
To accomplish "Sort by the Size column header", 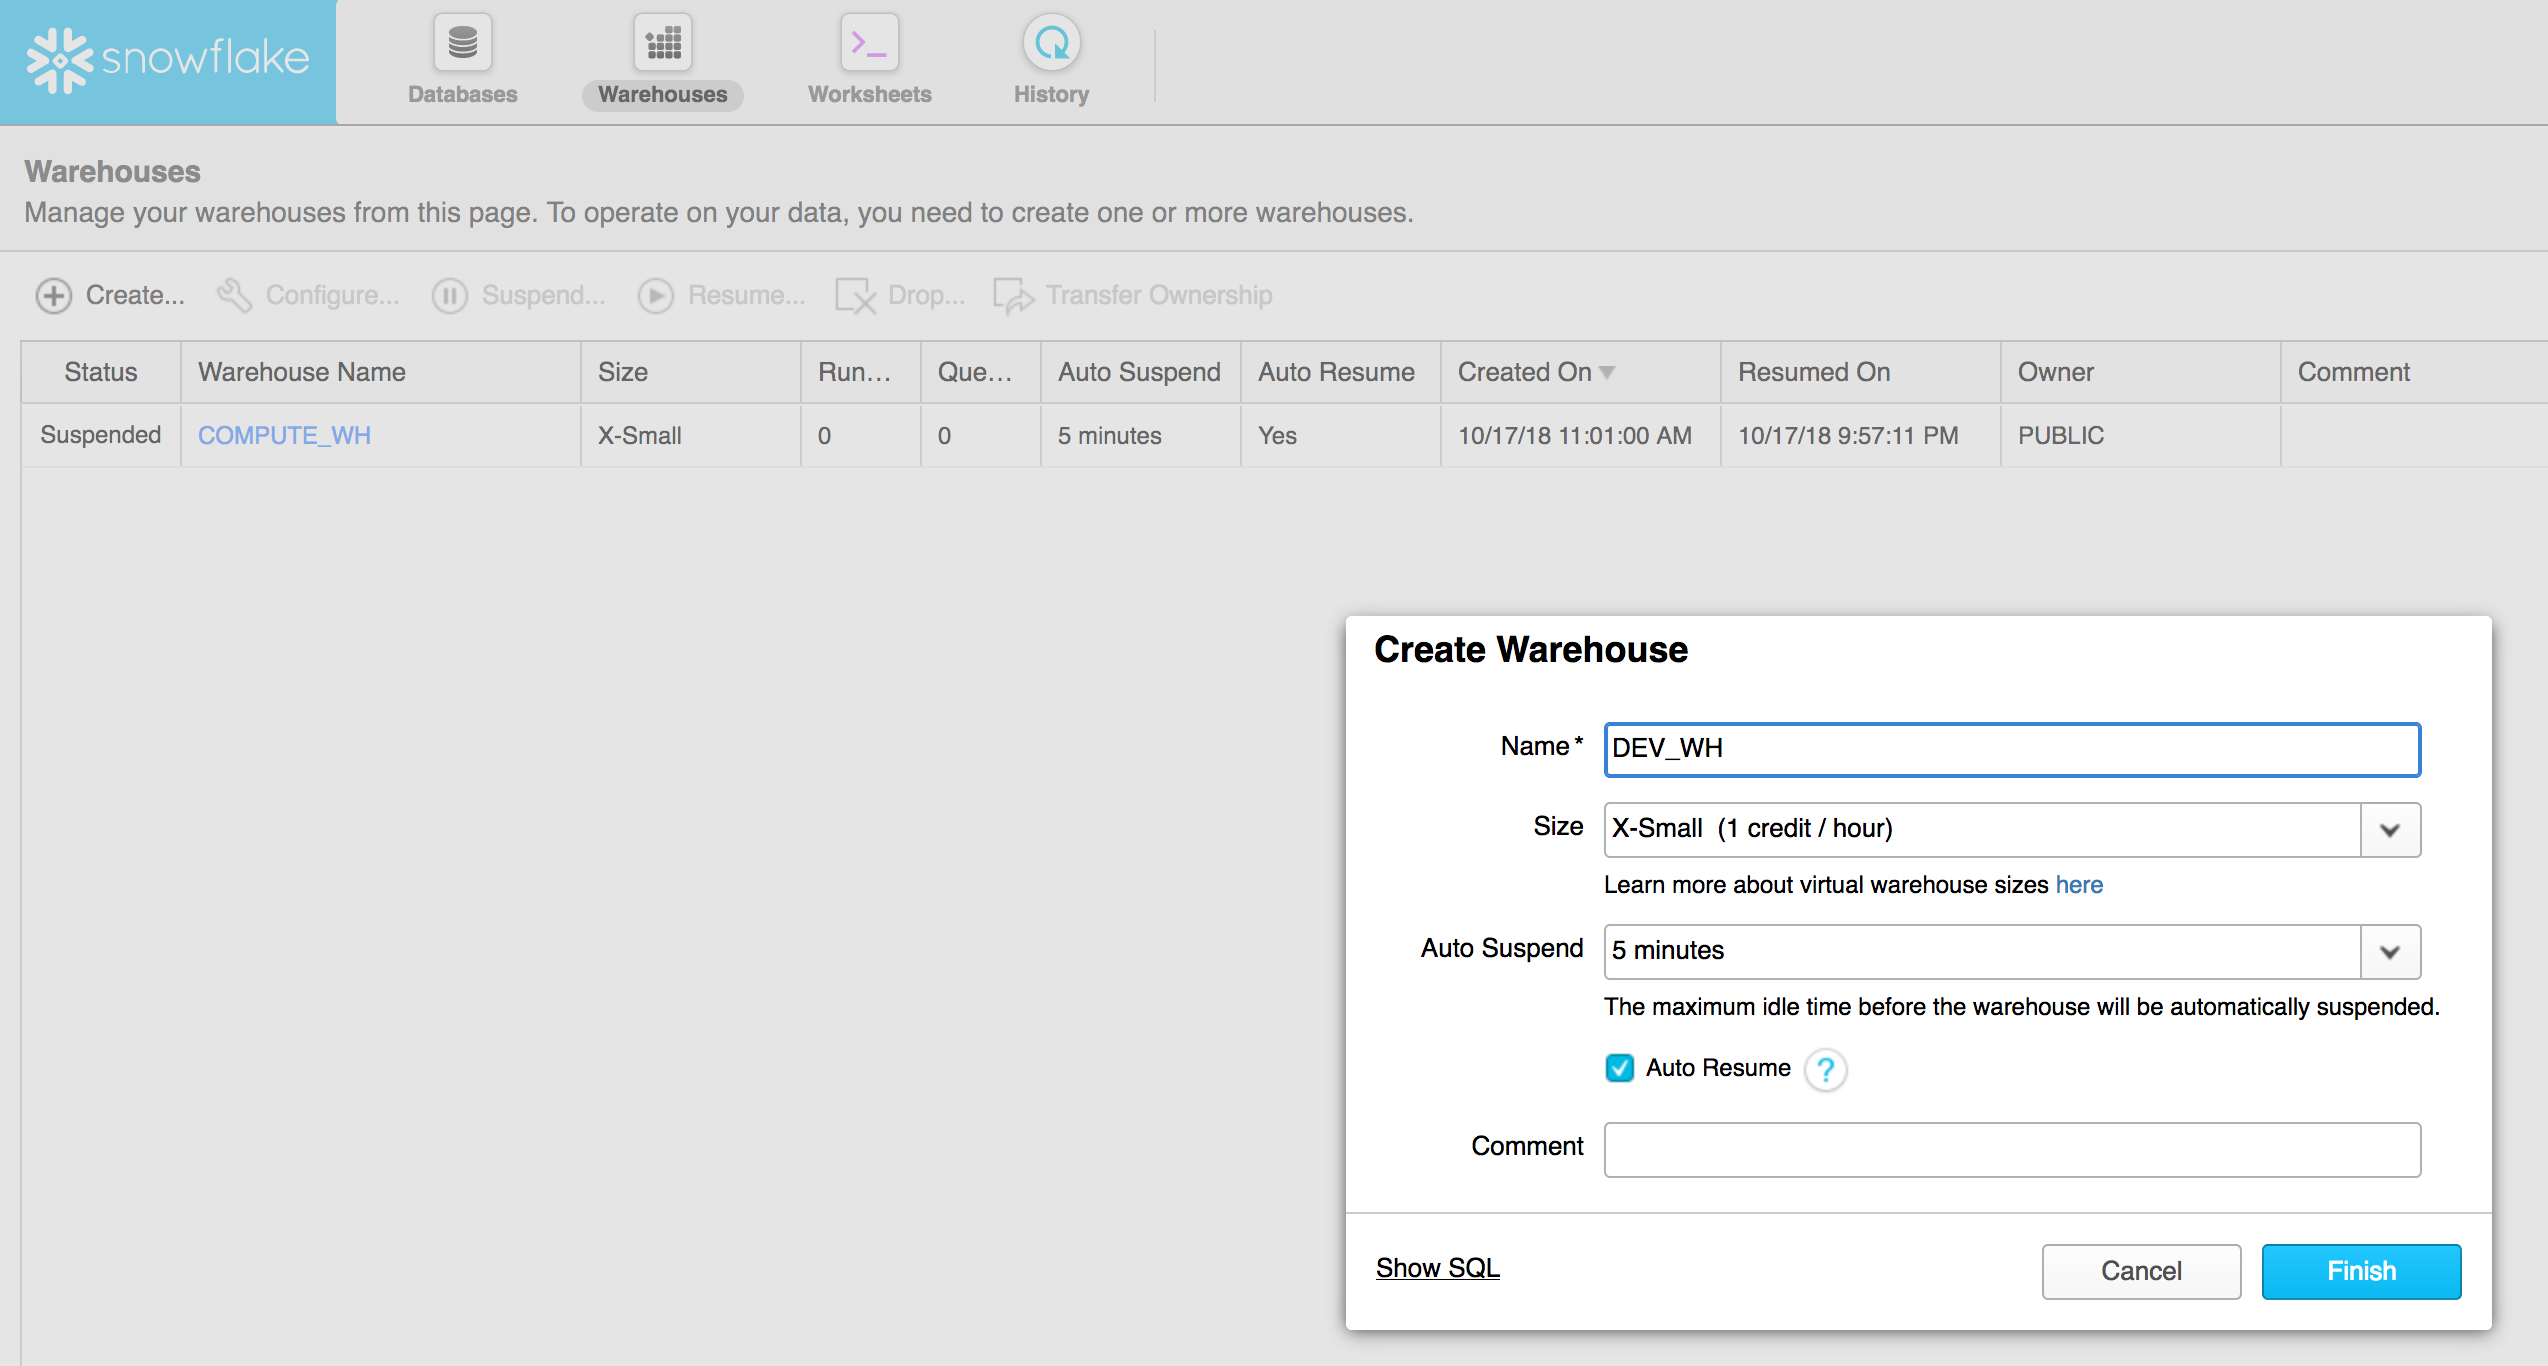I will pos(690,372).
